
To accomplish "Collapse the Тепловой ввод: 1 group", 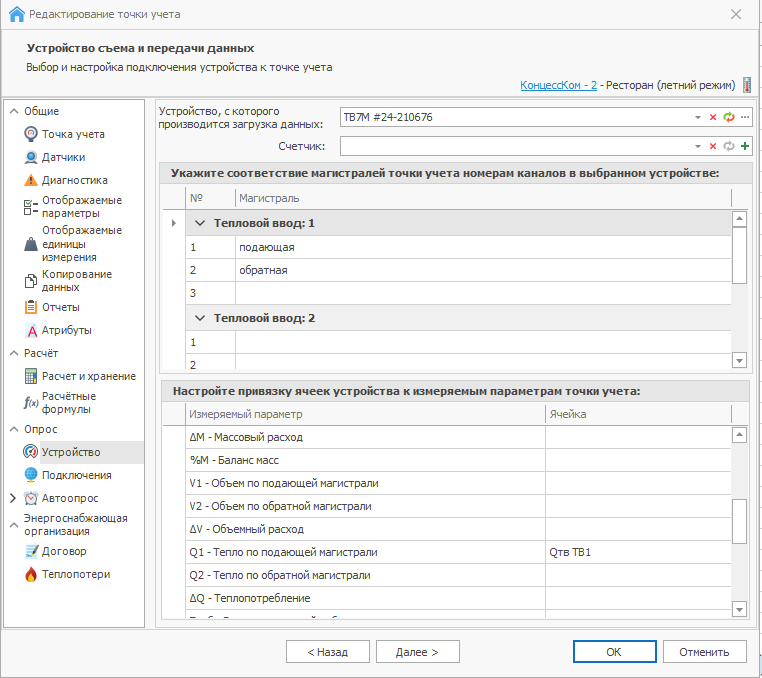I will pyautogui.click(x=199, y=223).
